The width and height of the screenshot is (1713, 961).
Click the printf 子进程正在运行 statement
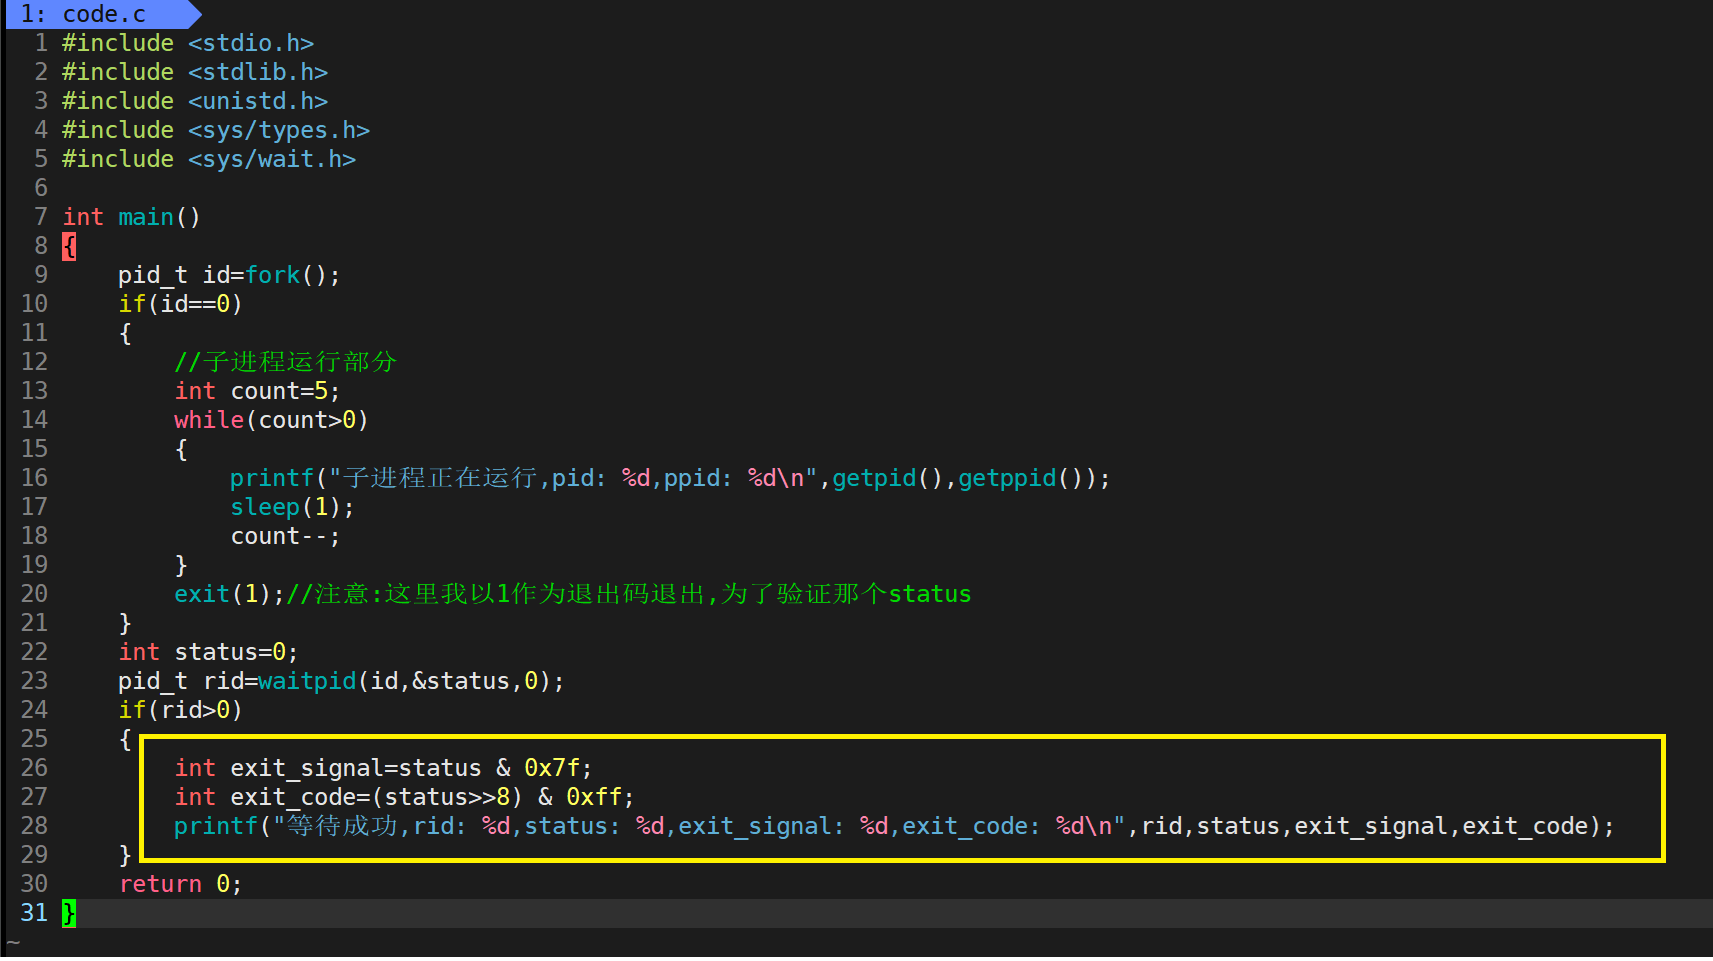(670, 478)
